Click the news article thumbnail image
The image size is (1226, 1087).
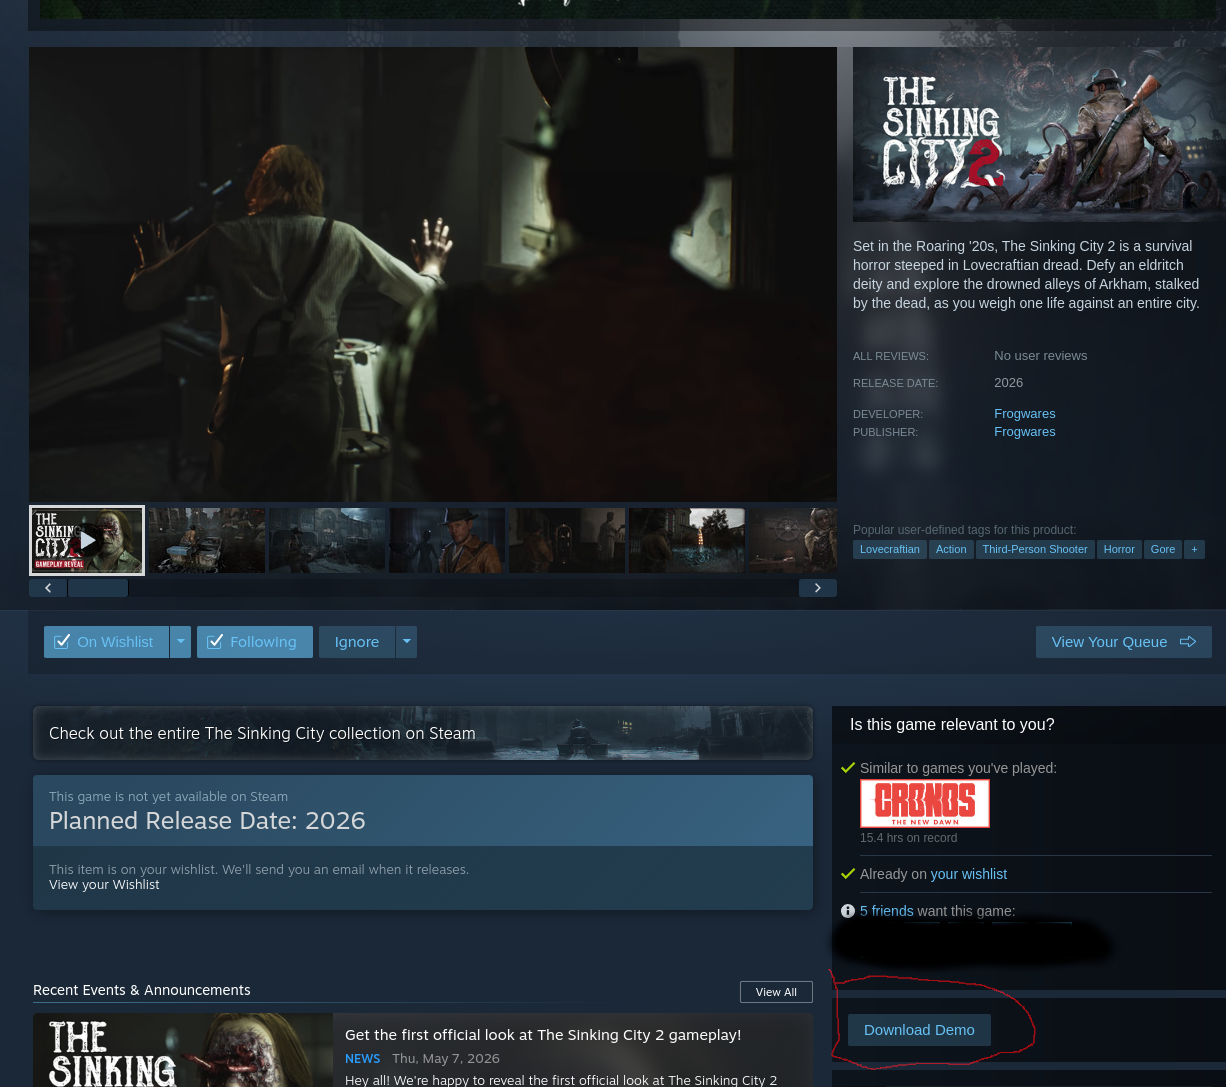(x=183, y=1050)
